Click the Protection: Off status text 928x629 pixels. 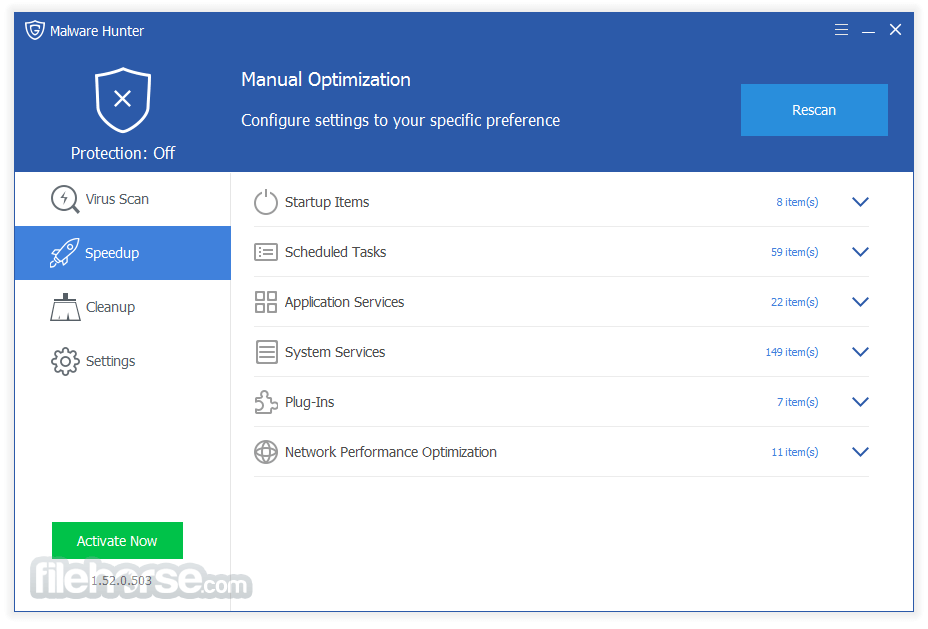point(123,153)
